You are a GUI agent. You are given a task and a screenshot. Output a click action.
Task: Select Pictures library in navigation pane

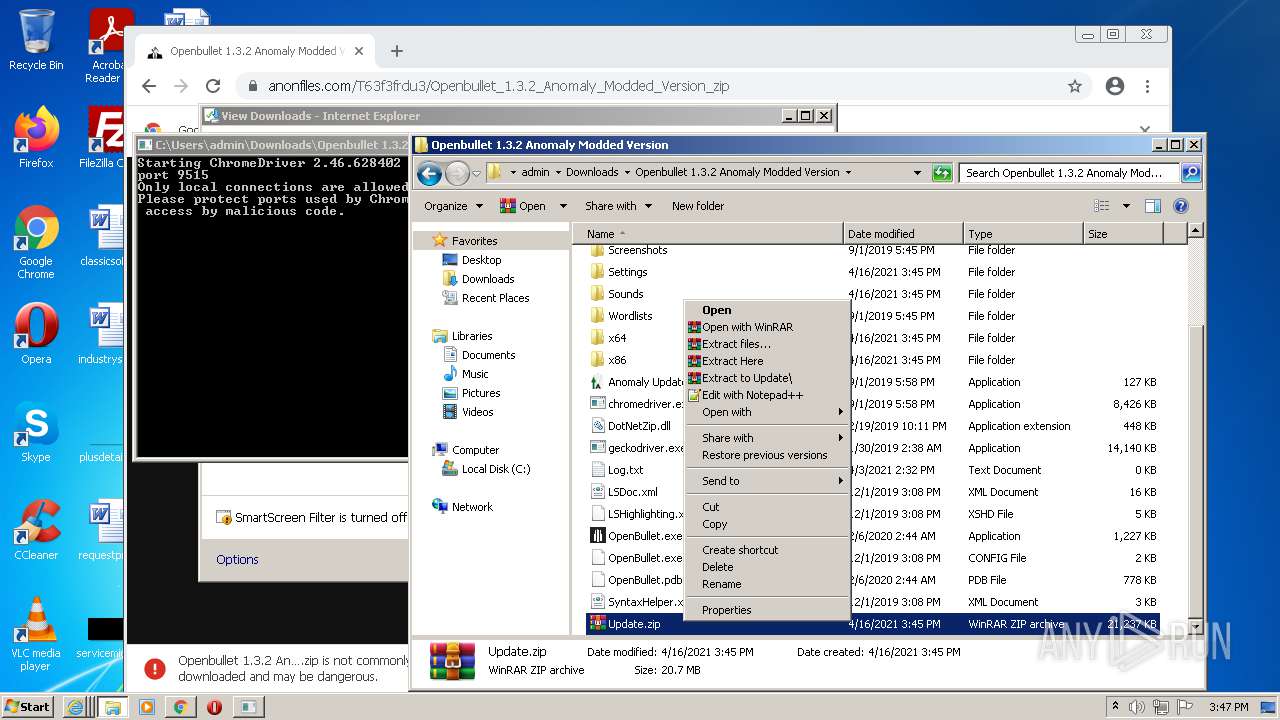[x=480, y=393]
